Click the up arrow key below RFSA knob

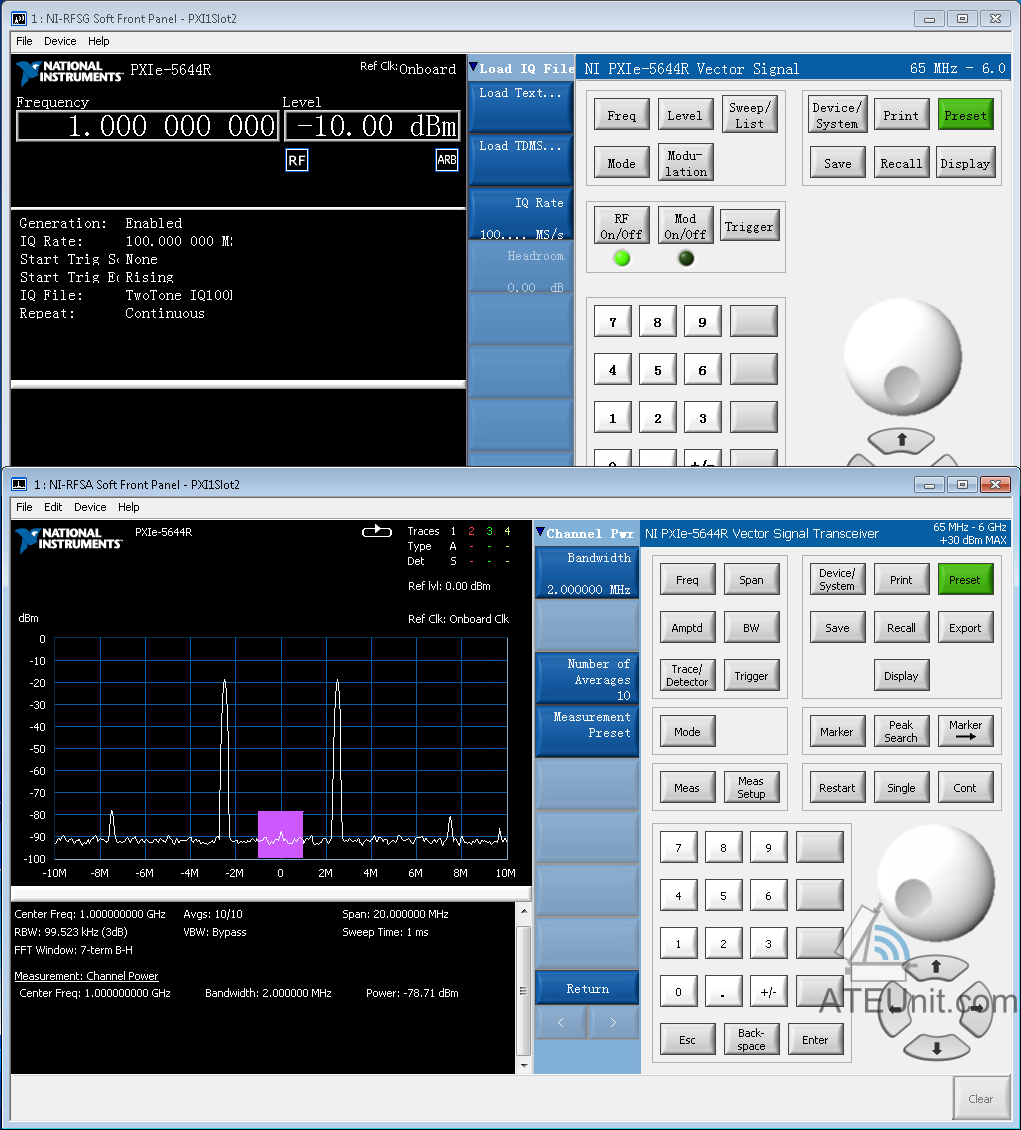tap(936, 966)
